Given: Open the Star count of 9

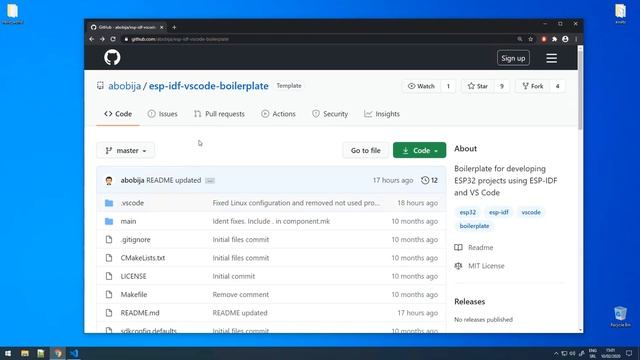Looking at the screenshot, I should pyautogui.click(x=502, y=86).
